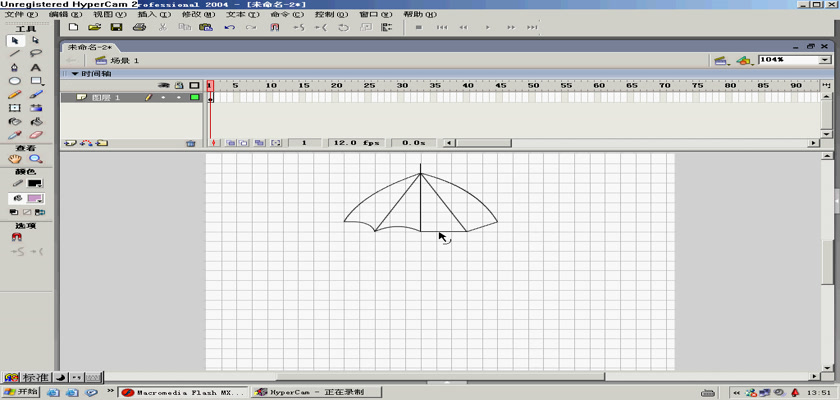
Task: Open Modify Onion Markers menu button
Action: [x=276, y=143]
